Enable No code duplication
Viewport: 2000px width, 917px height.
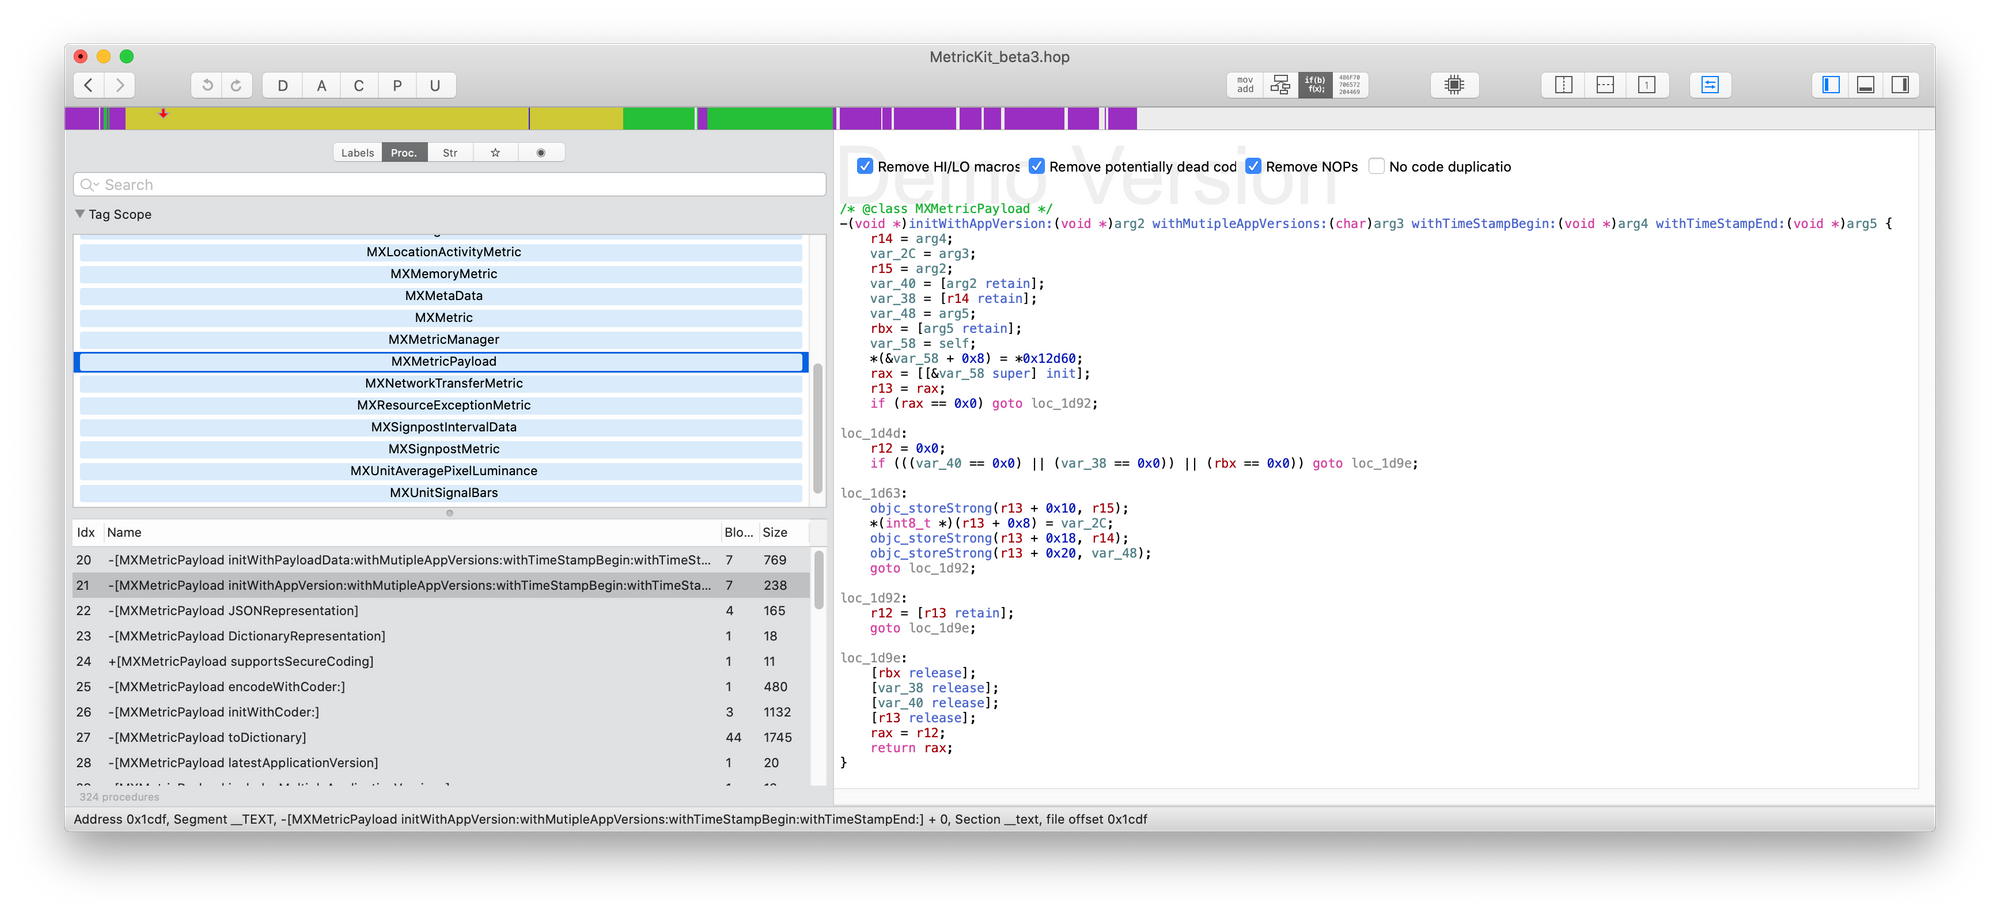pos(1377,166)
